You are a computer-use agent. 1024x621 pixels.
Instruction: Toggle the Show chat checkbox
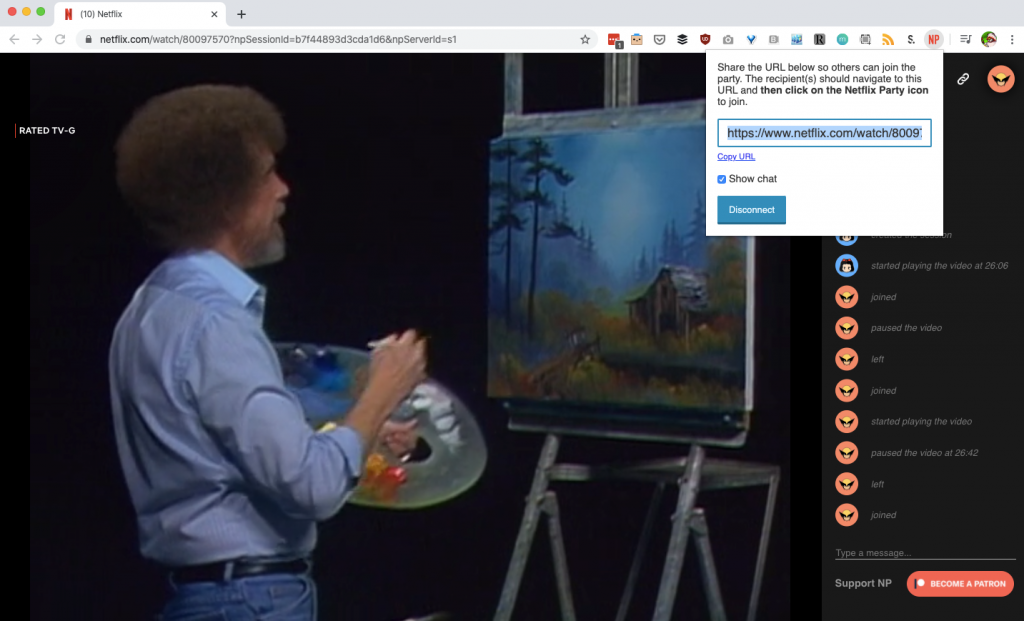722,180
